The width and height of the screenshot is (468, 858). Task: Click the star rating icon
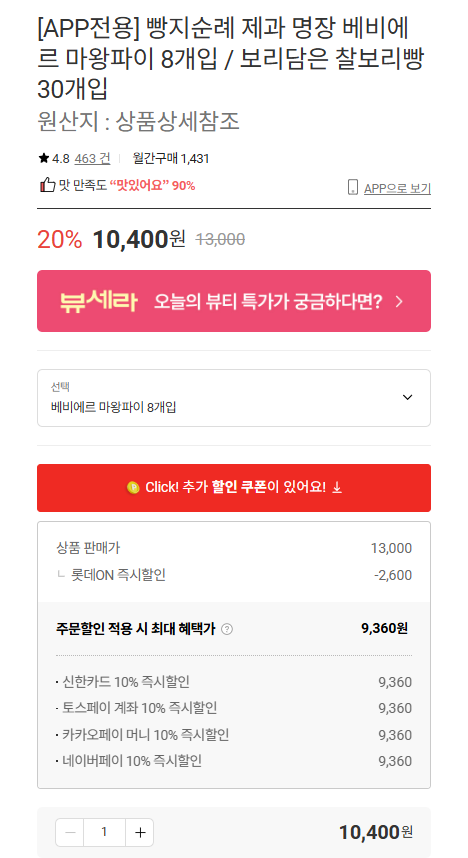(x=44, y=159)
